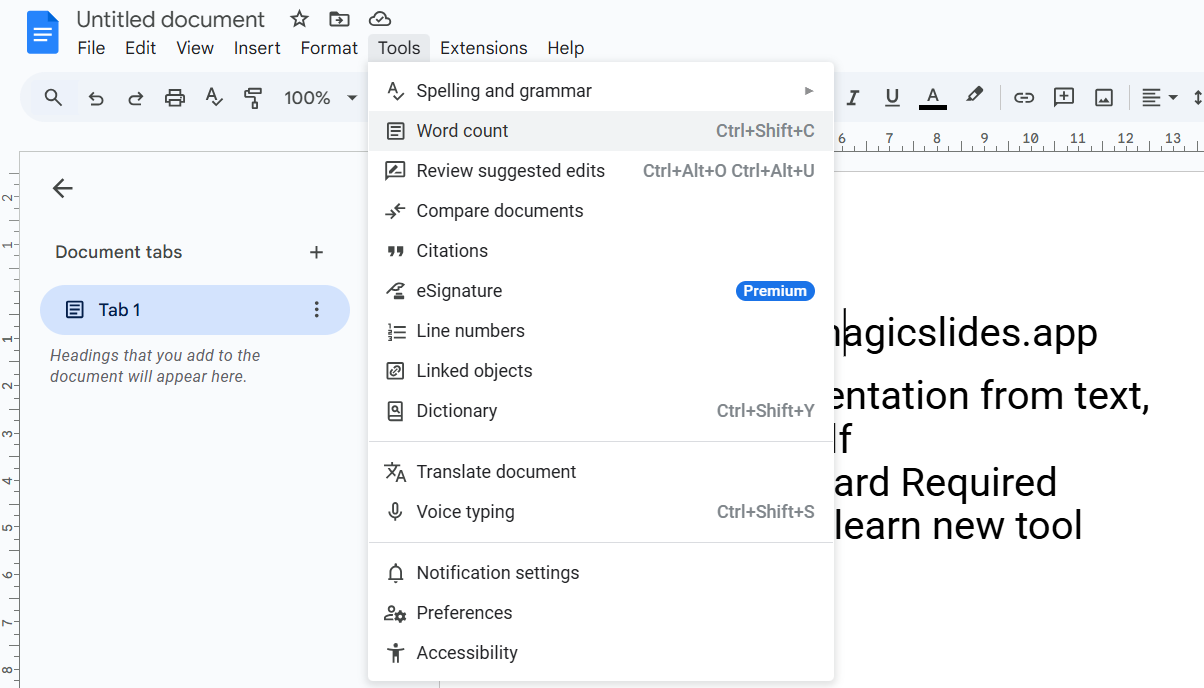The height and width of the screenshot is (688, 1204).
Task: Toggle italic formatting
Action: (x=853, y=97)
